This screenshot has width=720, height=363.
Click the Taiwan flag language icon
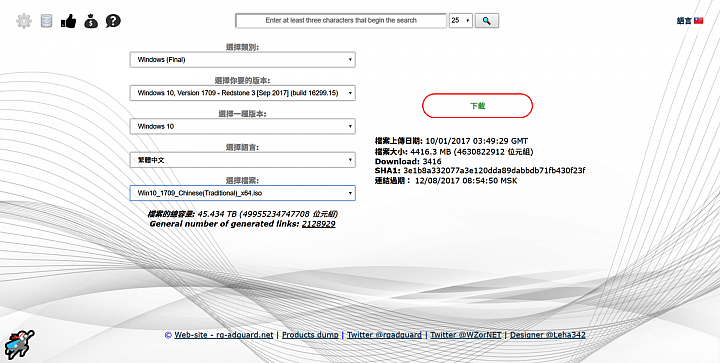coord(698,21)
